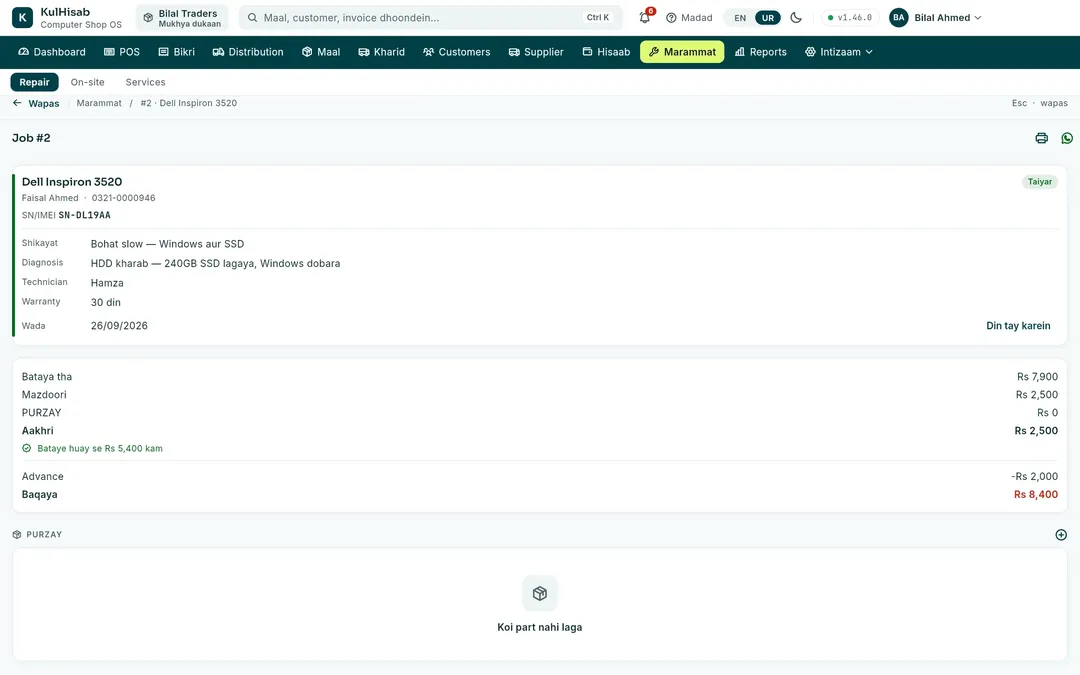Navigate to Distribution
1080x675 pixels.
point(248,52)
